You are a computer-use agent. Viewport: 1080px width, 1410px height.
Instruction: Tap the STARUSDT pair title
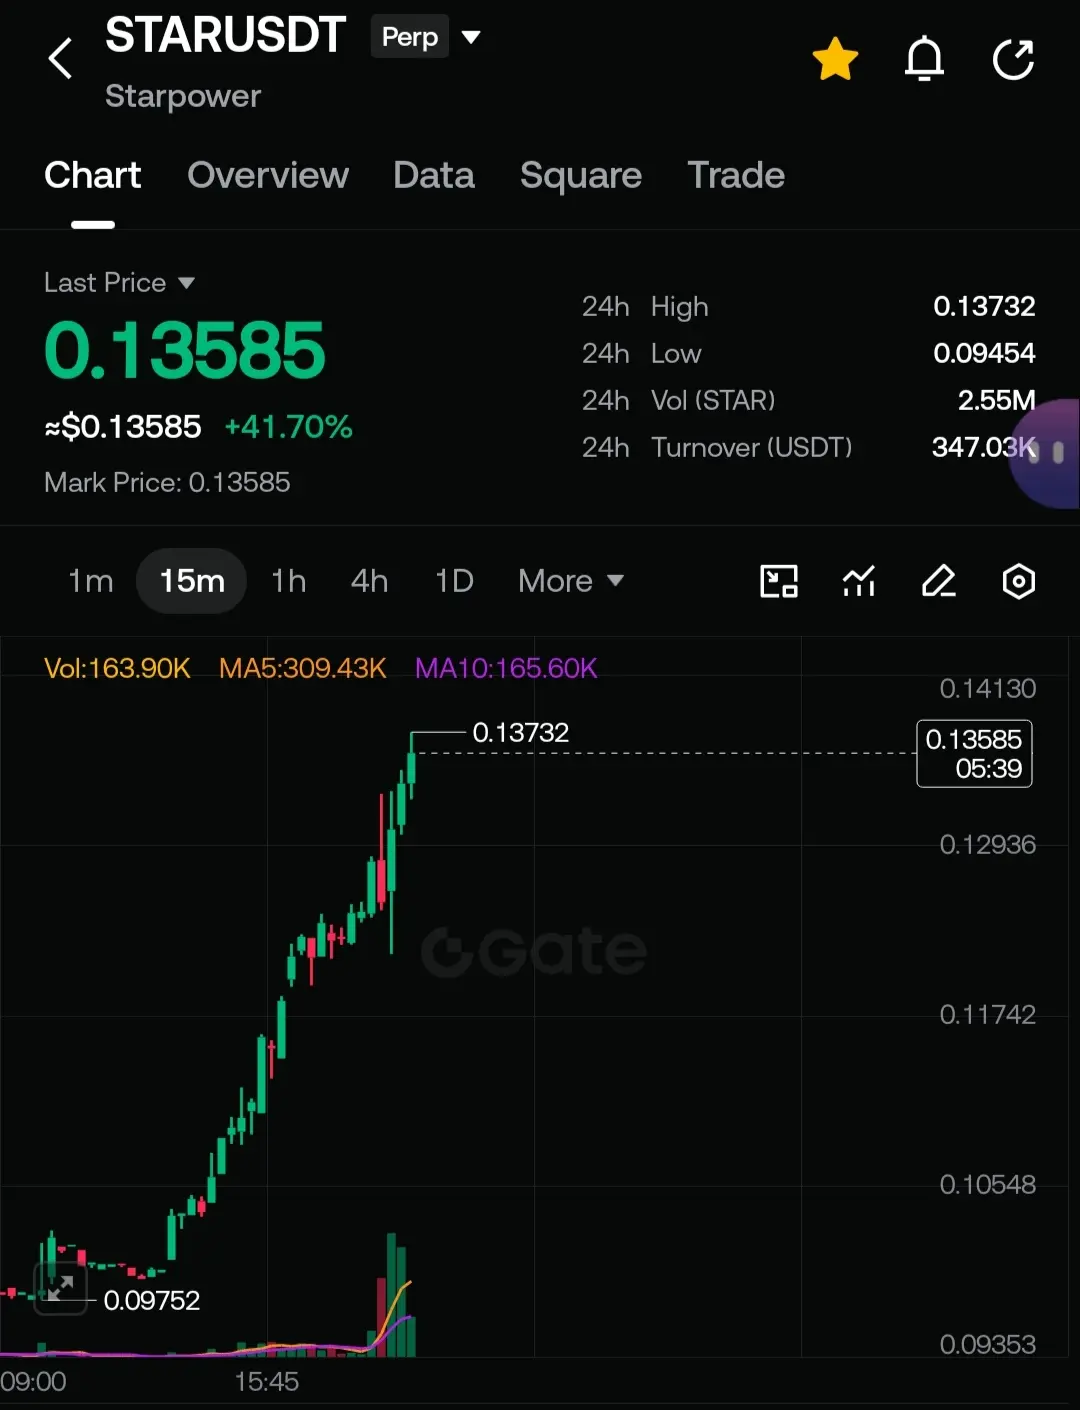(226, 35)
